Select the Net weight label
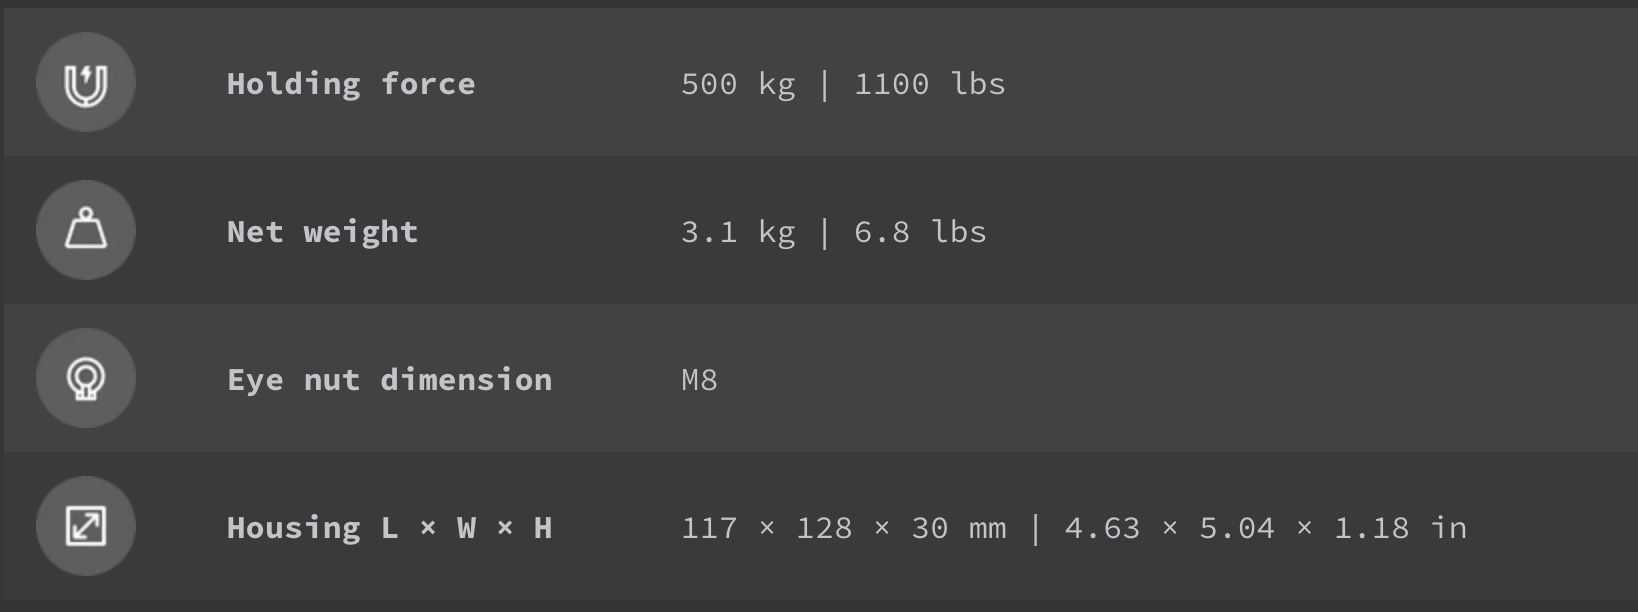This screenshot has height=612, width=1638. coord(322,232)
